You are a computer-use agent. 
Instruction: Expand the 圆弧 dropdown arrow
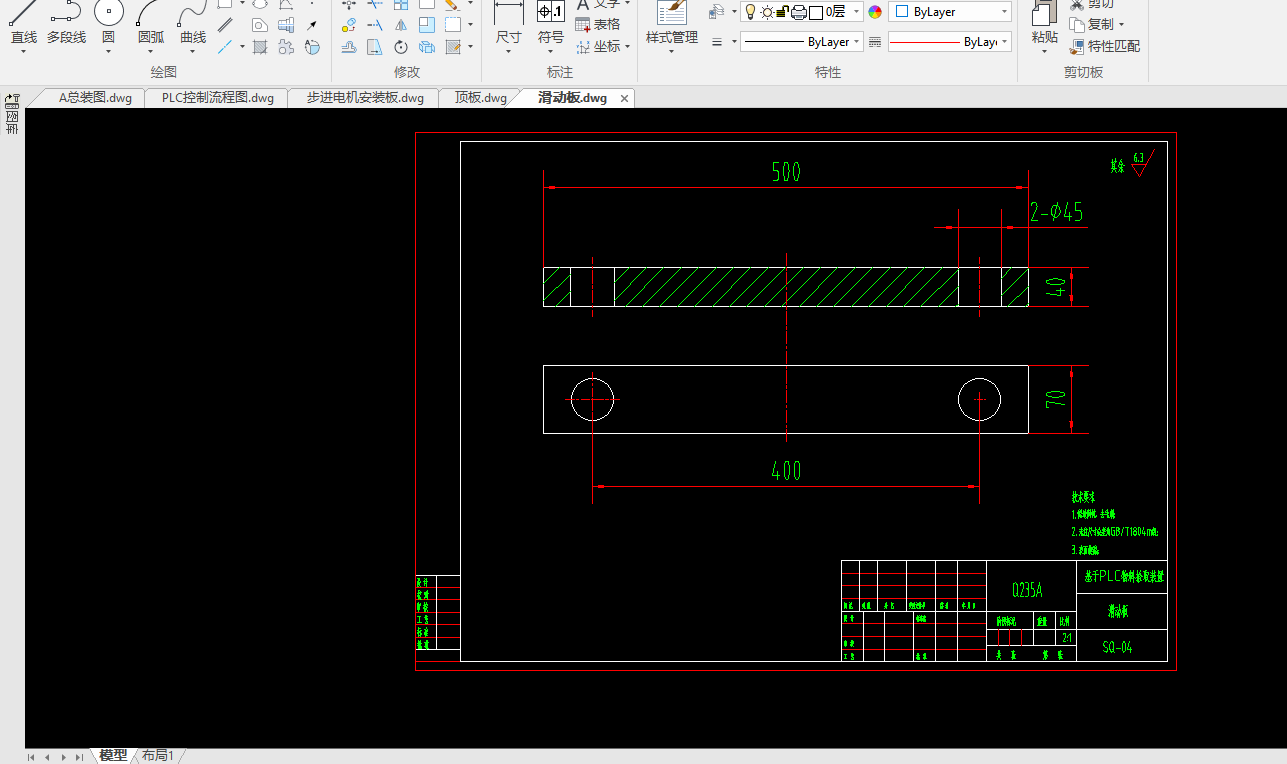(x=151, y=51)
